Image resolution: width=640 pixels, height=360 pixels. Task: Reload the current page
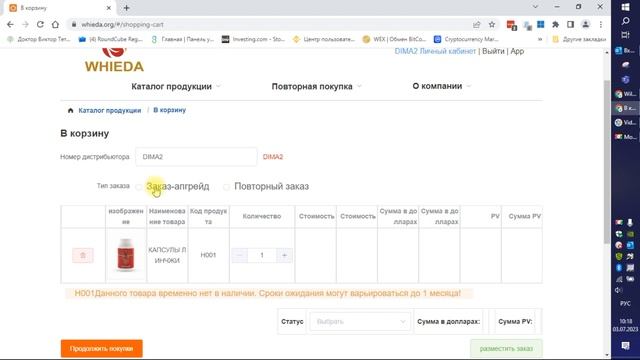click(x=40, y=24)
